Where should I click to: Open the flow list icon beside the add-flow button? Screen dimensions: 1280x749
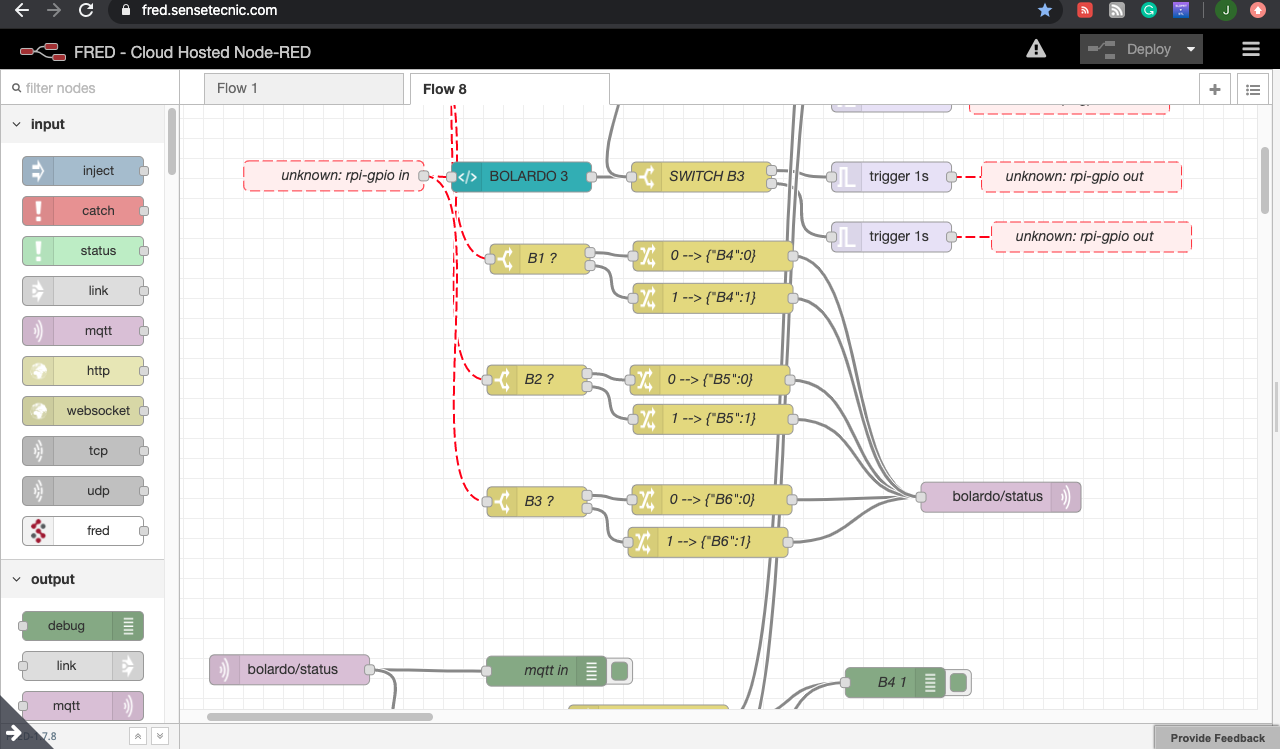[x=1253, y=89]
